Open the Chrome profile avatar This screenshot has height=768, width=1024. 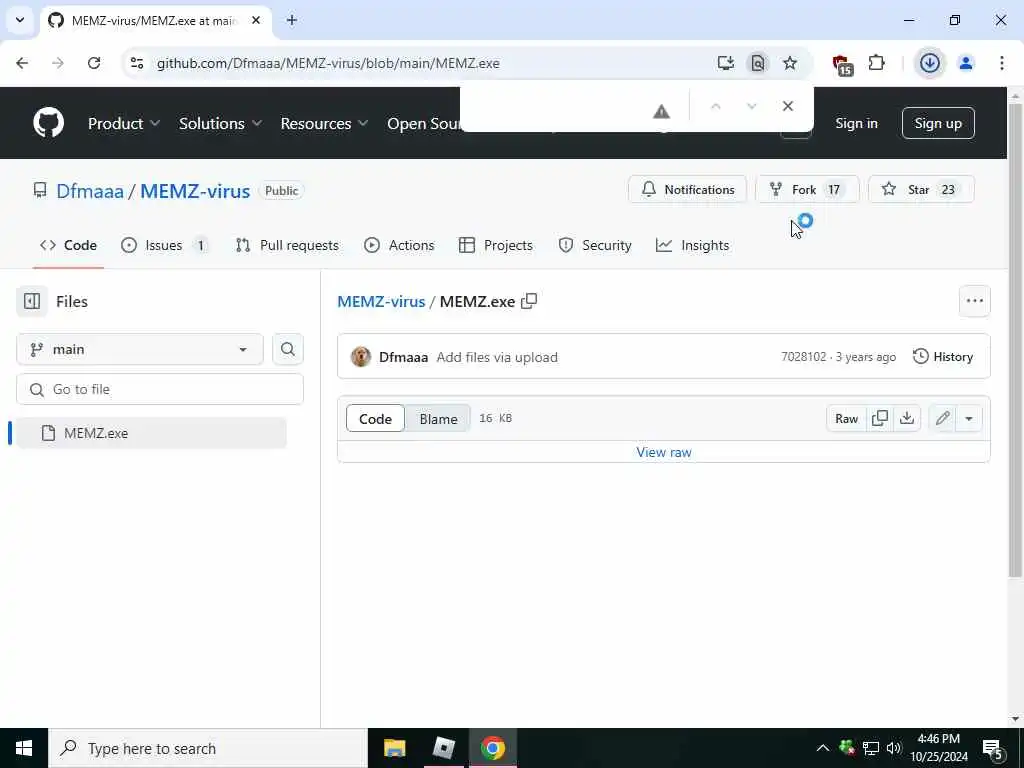pyautogui.click(x=965, y=63)
